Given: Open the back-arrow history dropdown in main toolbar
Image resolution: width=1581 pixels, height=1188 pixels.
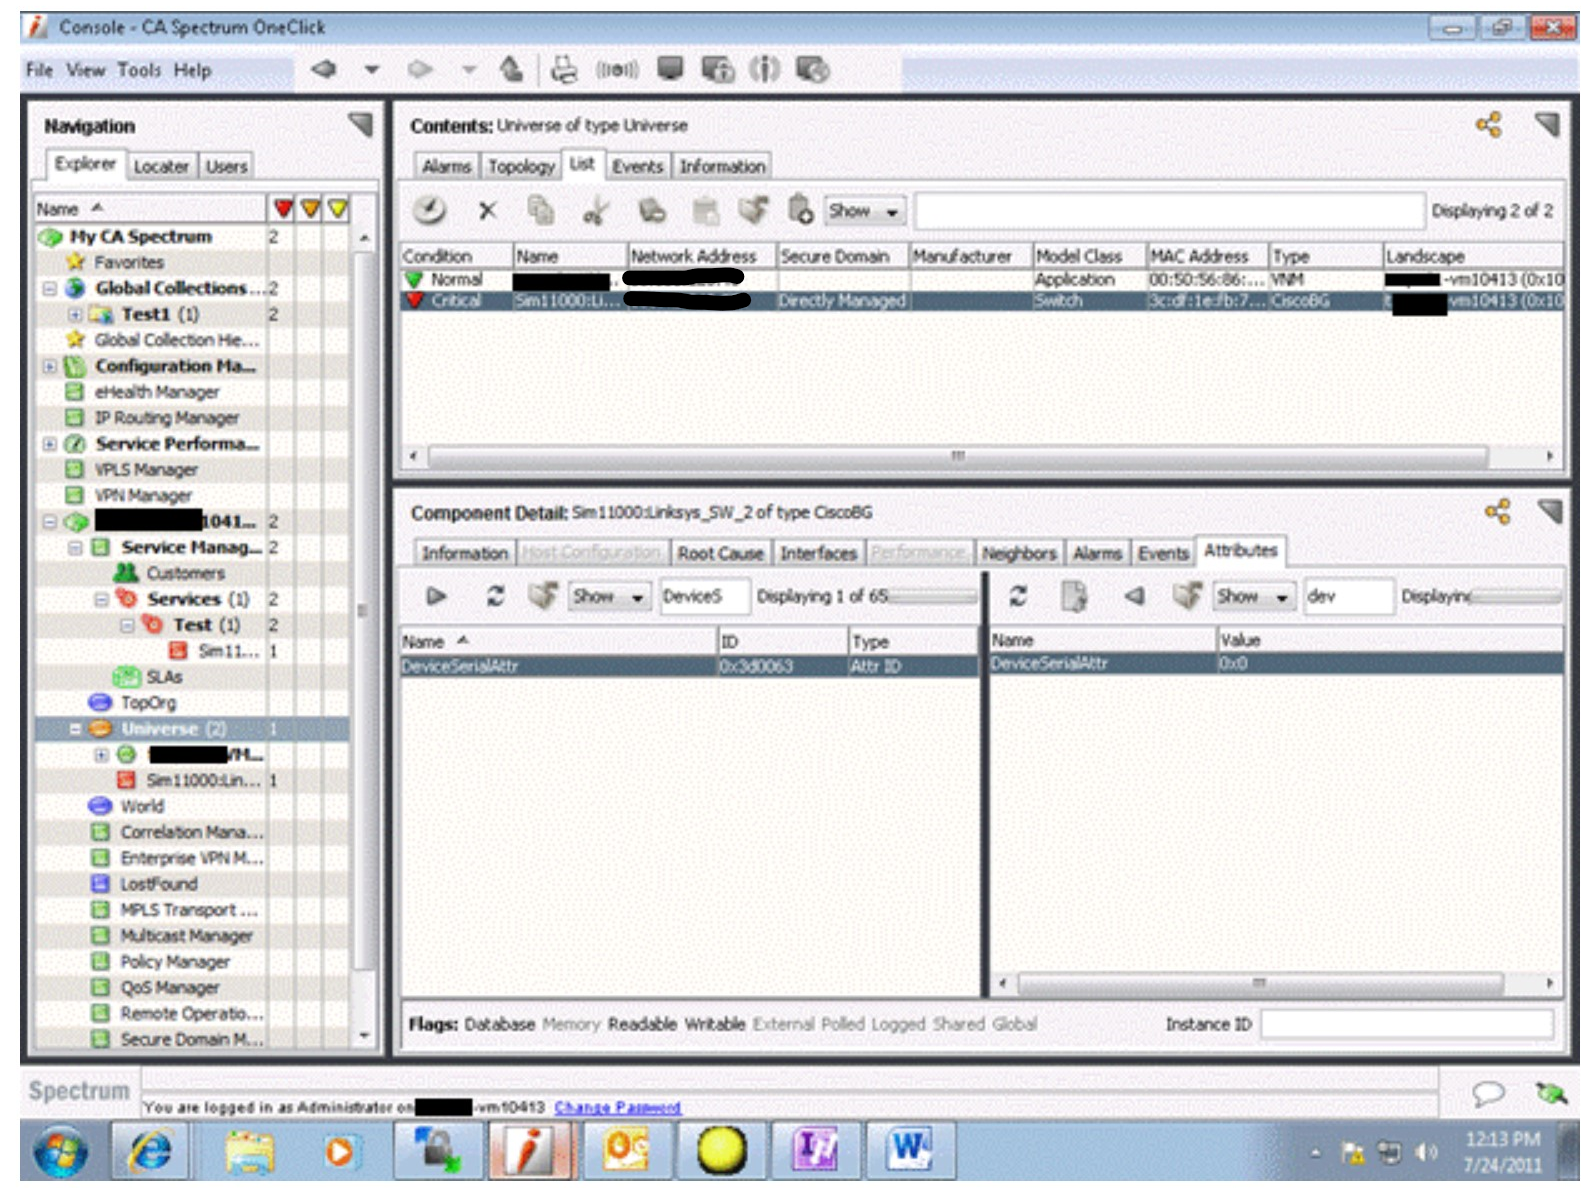Looking at the screenshot, I should (372, 69).
